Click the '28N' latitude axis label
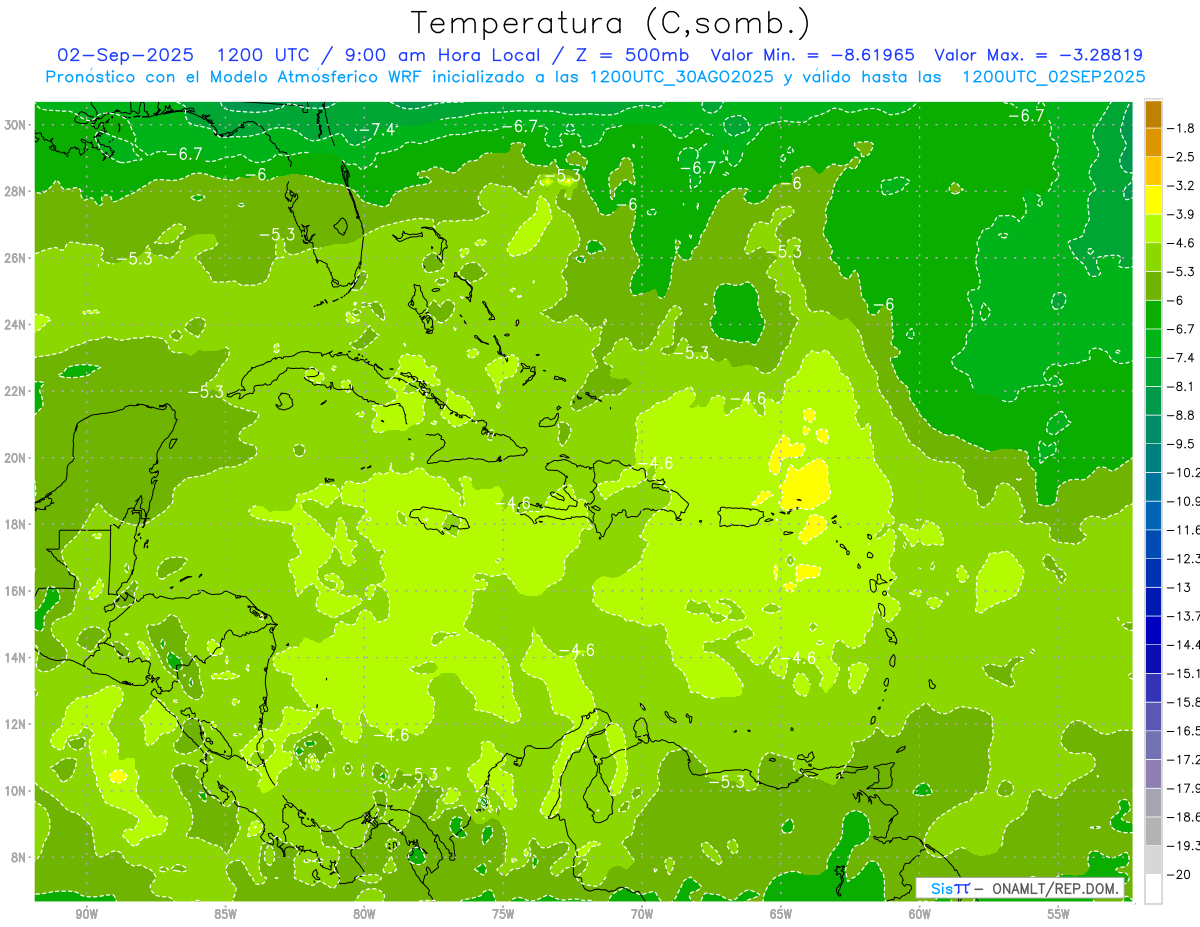Viewport: 1200px width, 927px height. 17,191
